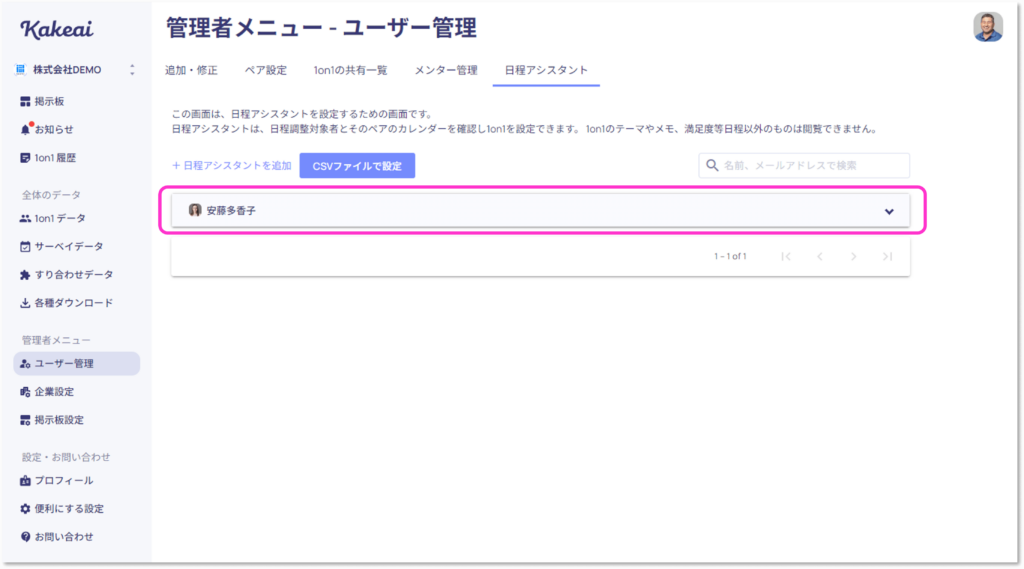Click the 企業設定 company settings icon
The image size is (1024, 569).
pos(25,391)
